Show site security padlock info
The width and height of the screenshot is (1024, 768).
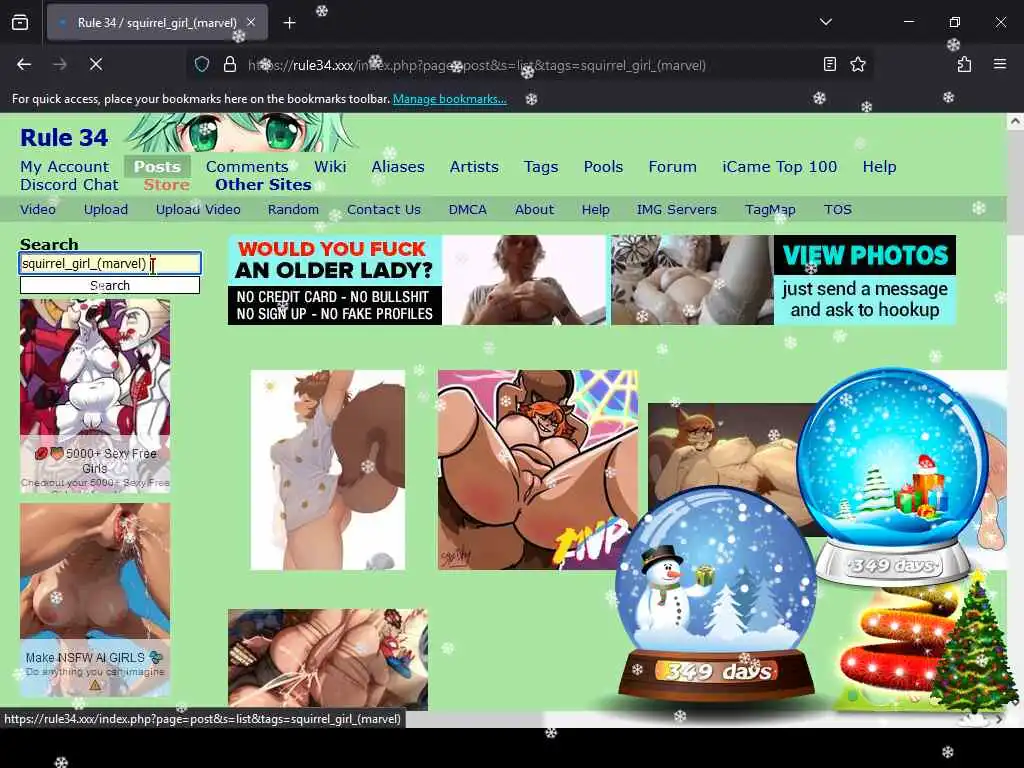point(229,65)
